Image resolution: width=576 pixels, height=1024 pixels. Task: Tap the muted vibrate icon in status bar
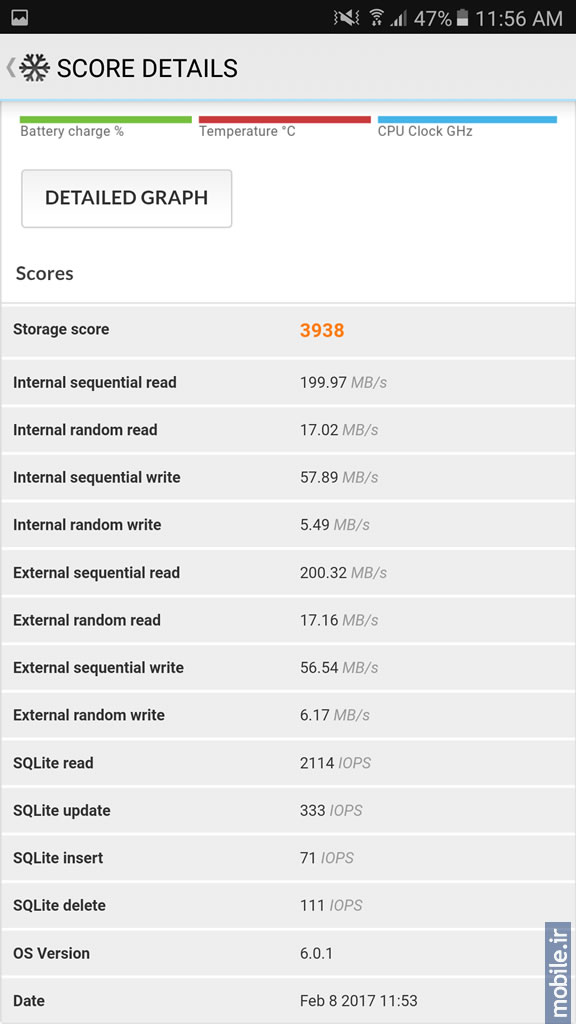(346, 18)
